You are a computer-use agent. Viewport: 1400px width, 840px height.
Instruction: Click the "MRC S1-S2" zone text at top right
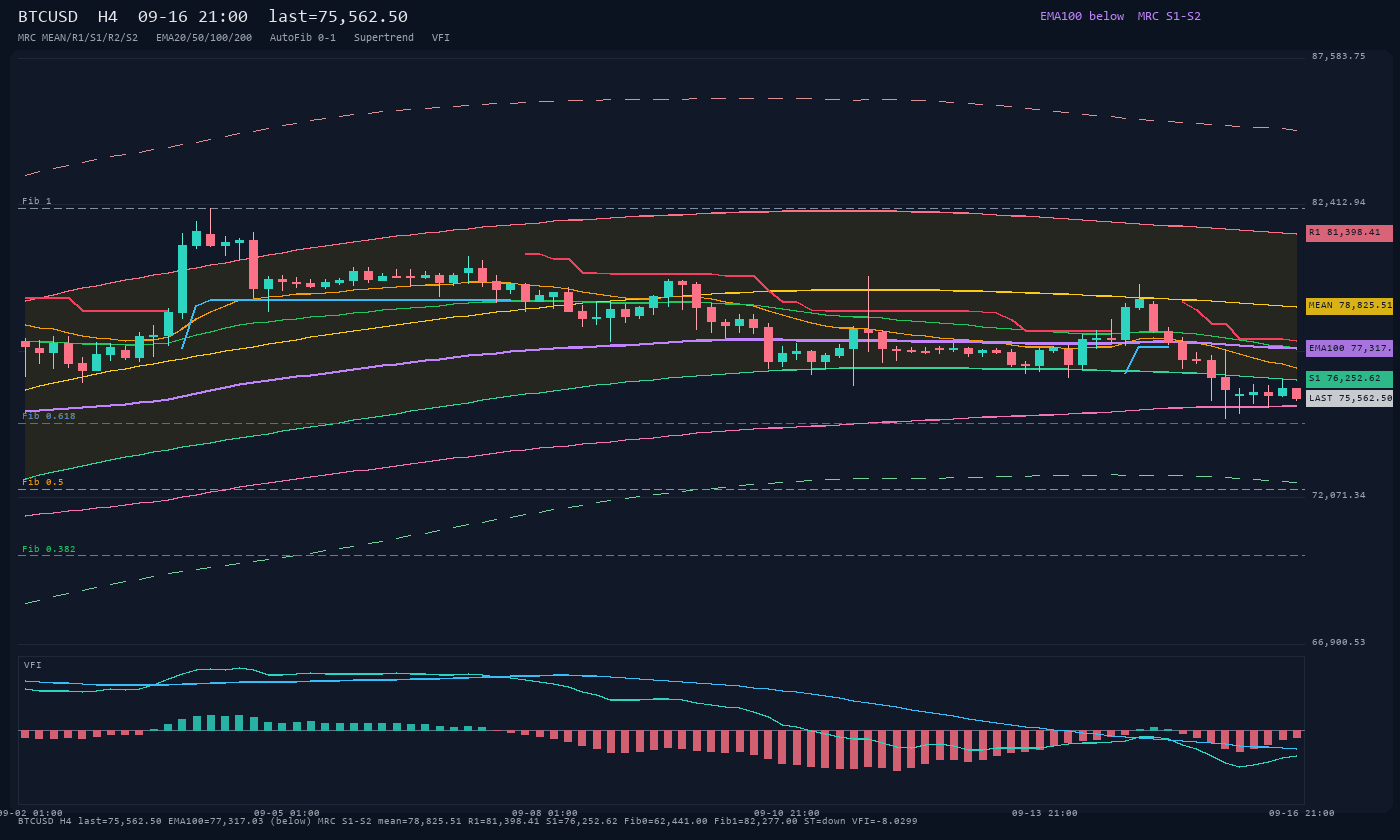1169,16
